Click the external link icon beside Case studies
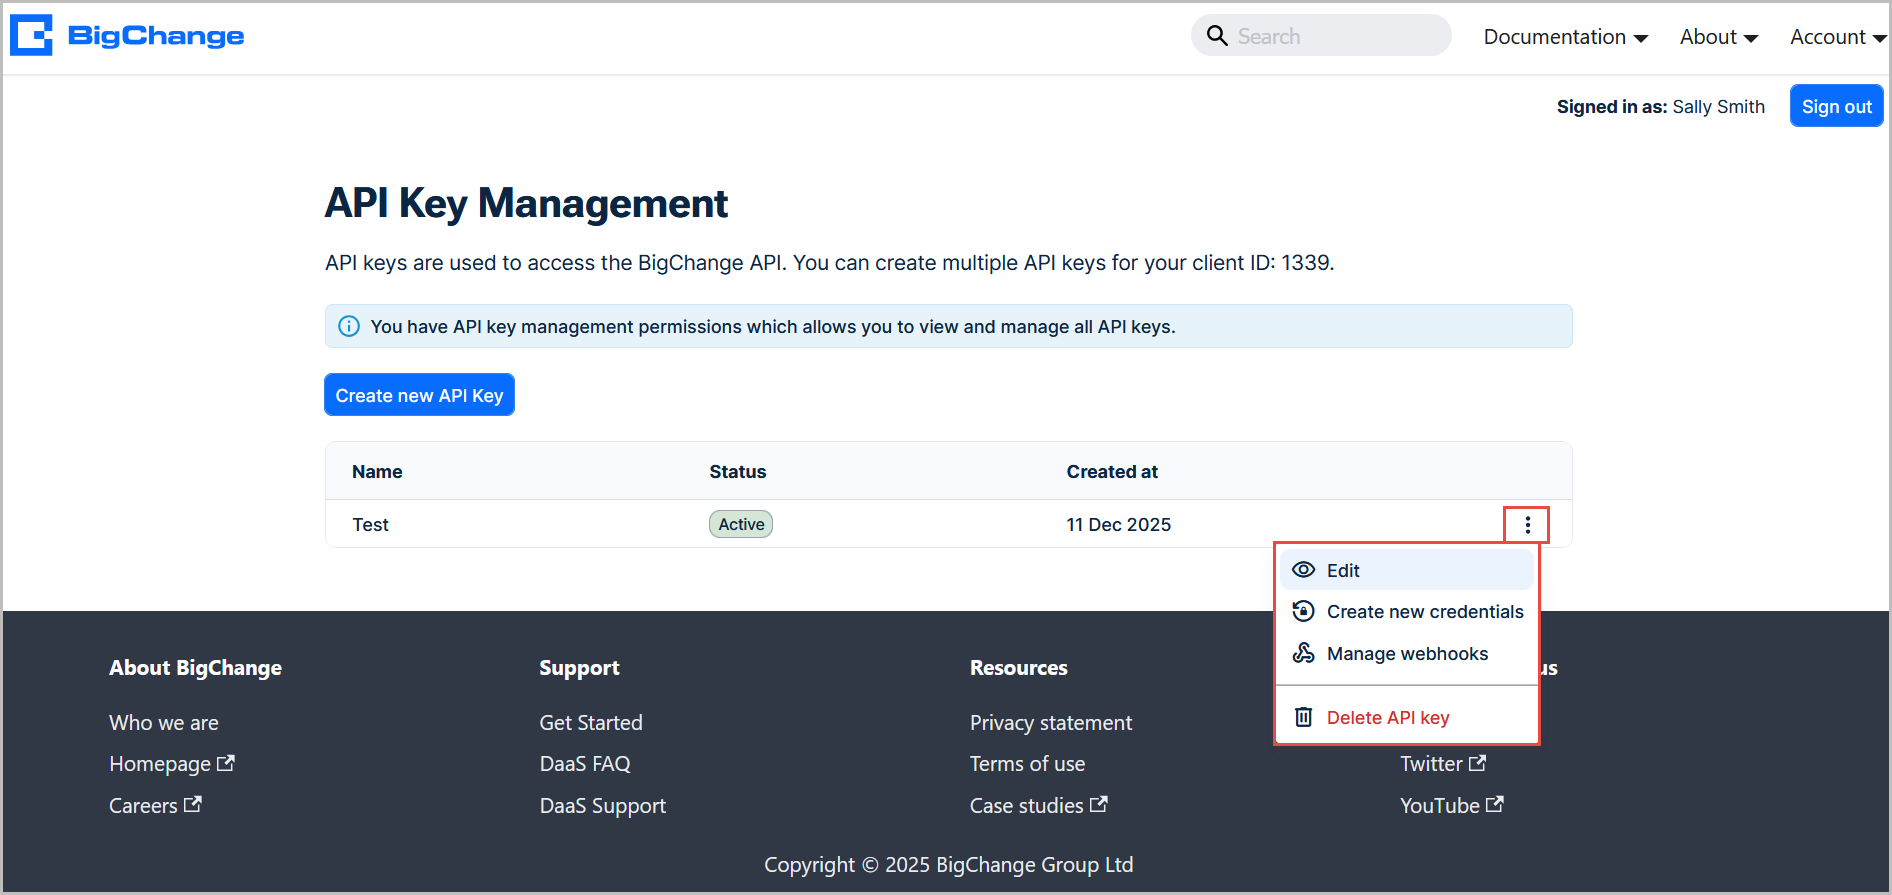This screenshot has width=1892, height=895. (x=1099, y=804)
